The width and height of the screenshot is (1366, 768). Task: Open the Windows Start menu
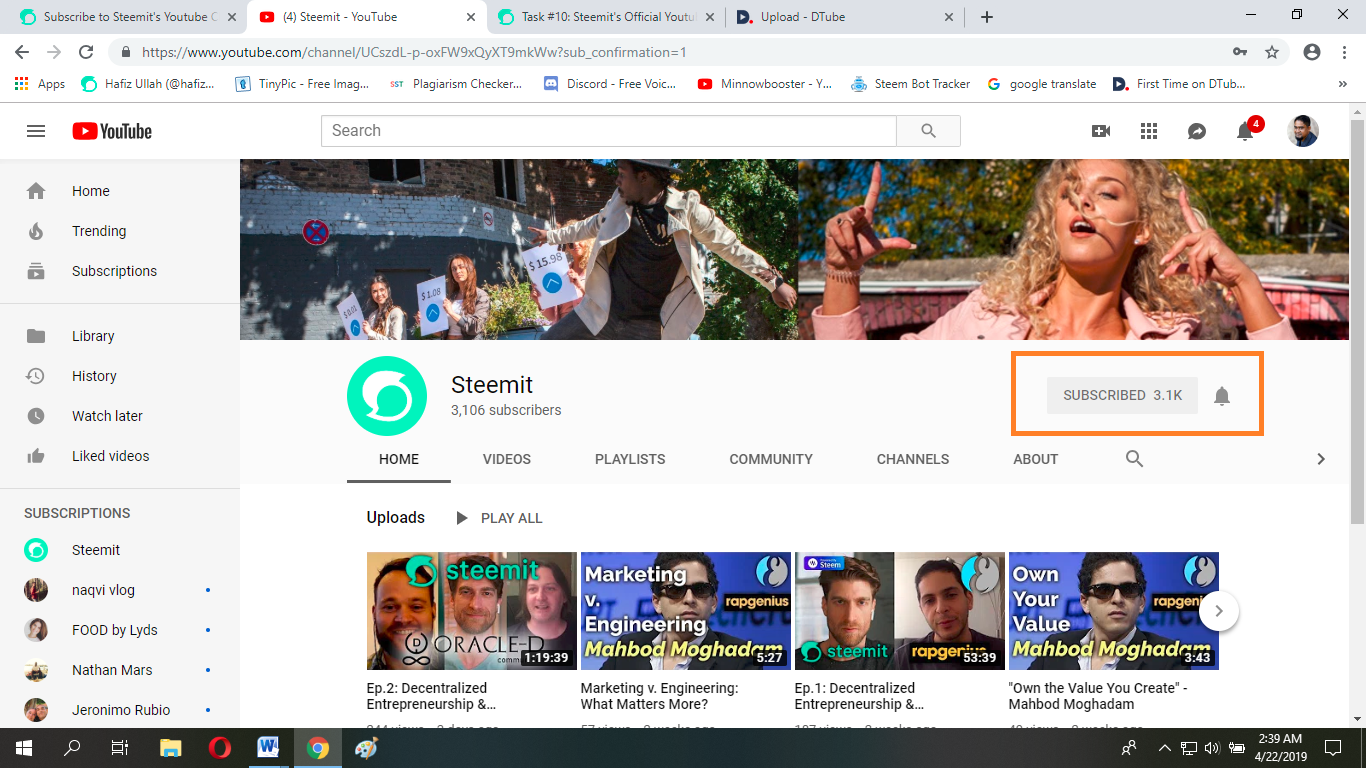(23, 748)
